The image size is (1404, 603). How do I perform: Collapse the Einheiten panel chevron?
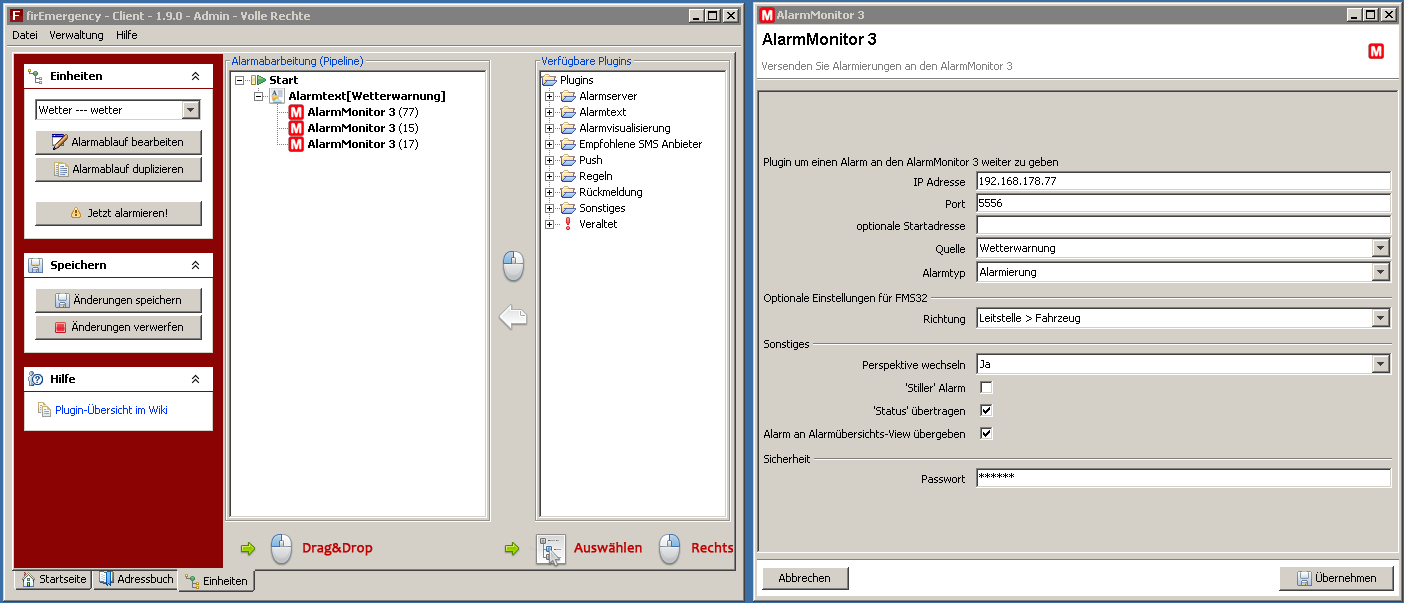[x=196, y=76]
